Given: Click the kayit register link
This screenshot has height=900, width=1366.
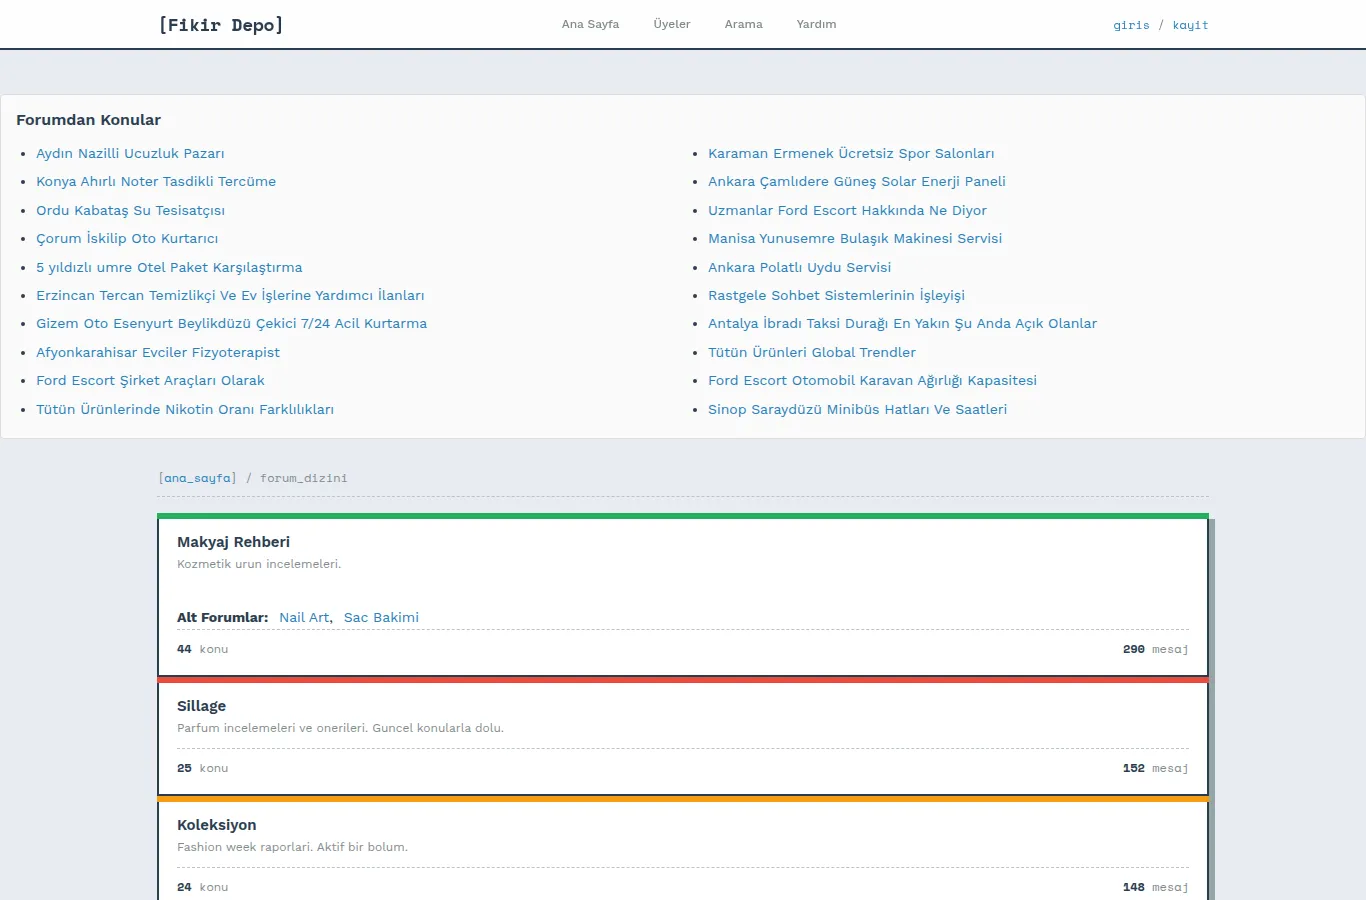Looking at the screenshot, I should coord(1190,25).
